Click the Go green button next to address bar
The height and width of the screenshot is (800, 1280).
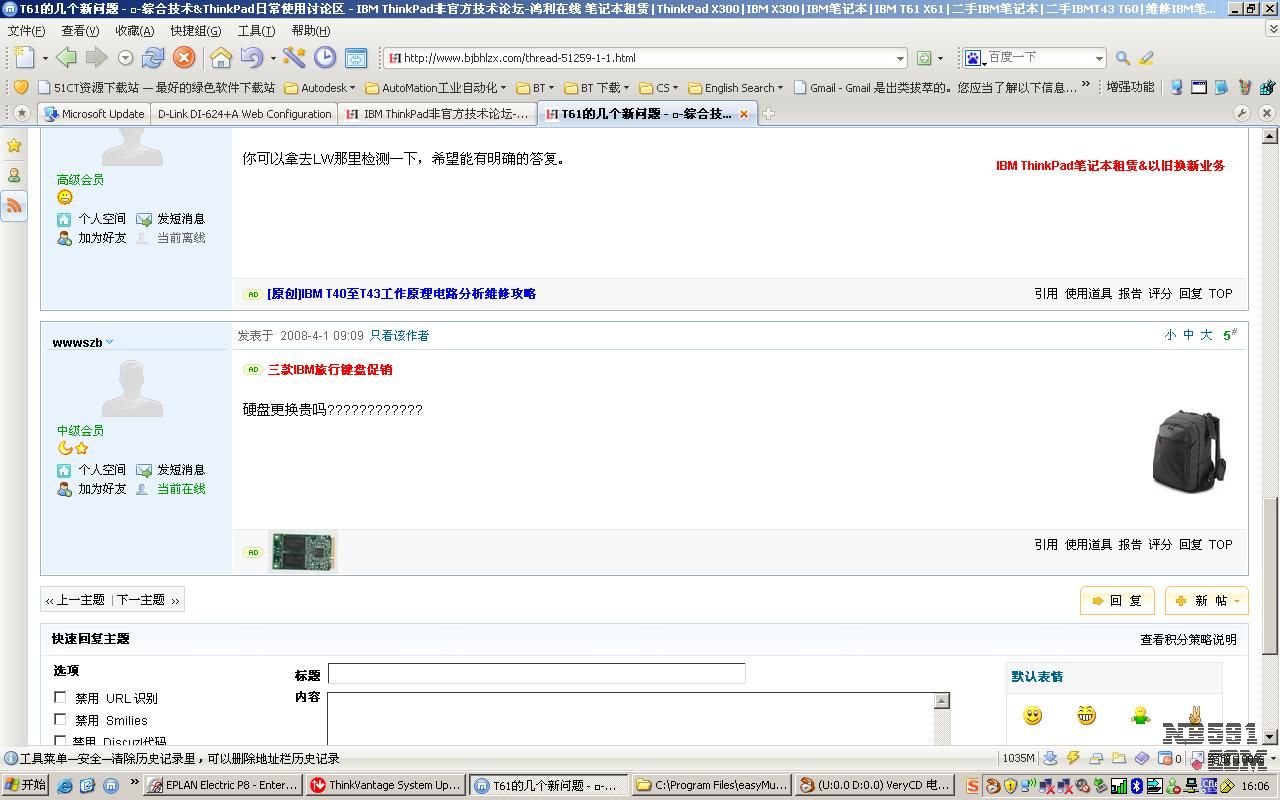(x=924, y=58)
